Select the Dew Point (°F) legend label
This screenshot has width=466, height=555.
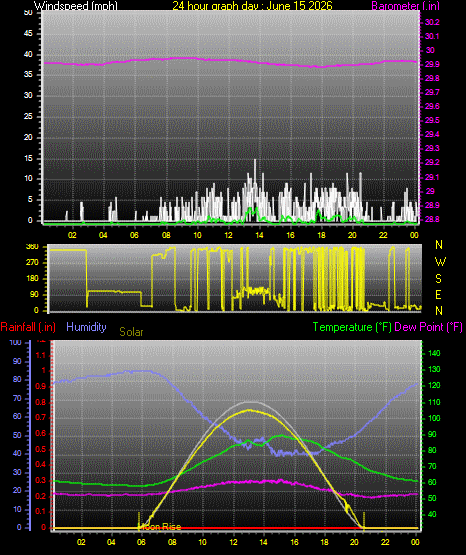pos(428,327)
